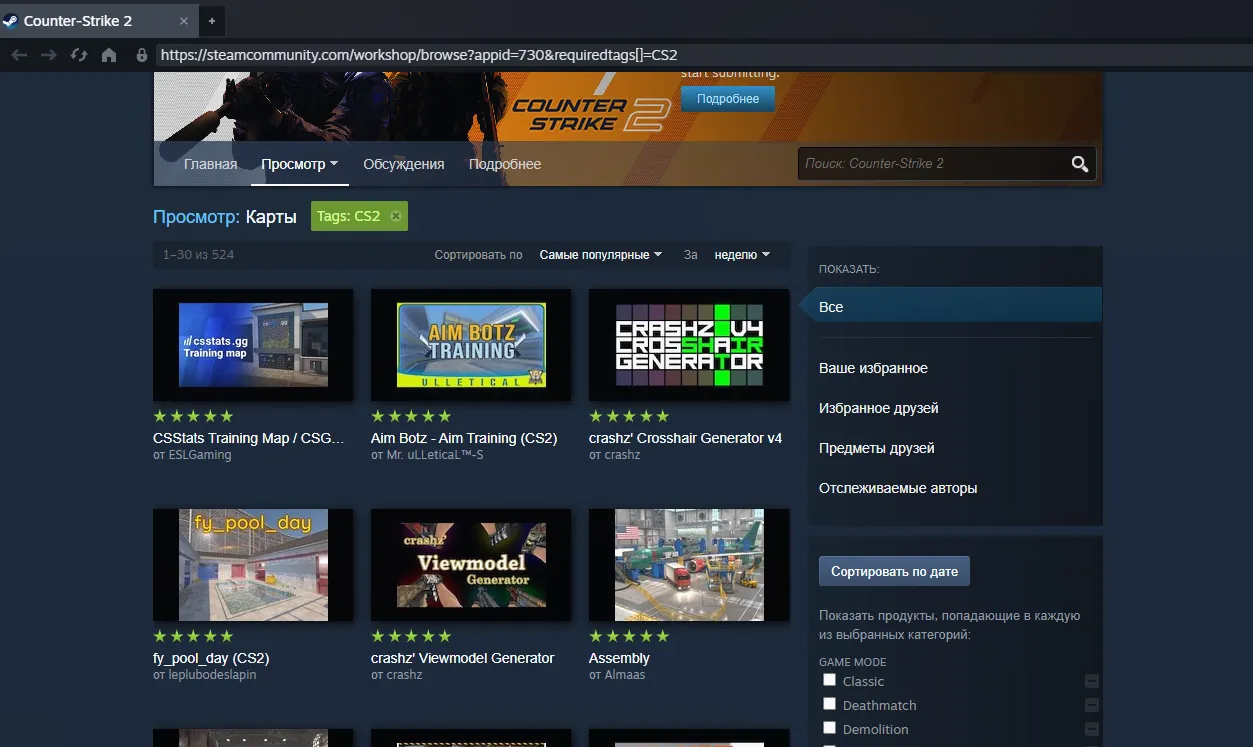Open crashz' Viewmodel Generator title link
The height and width of the screenshot is (747, 1253).
pos(462,658)
